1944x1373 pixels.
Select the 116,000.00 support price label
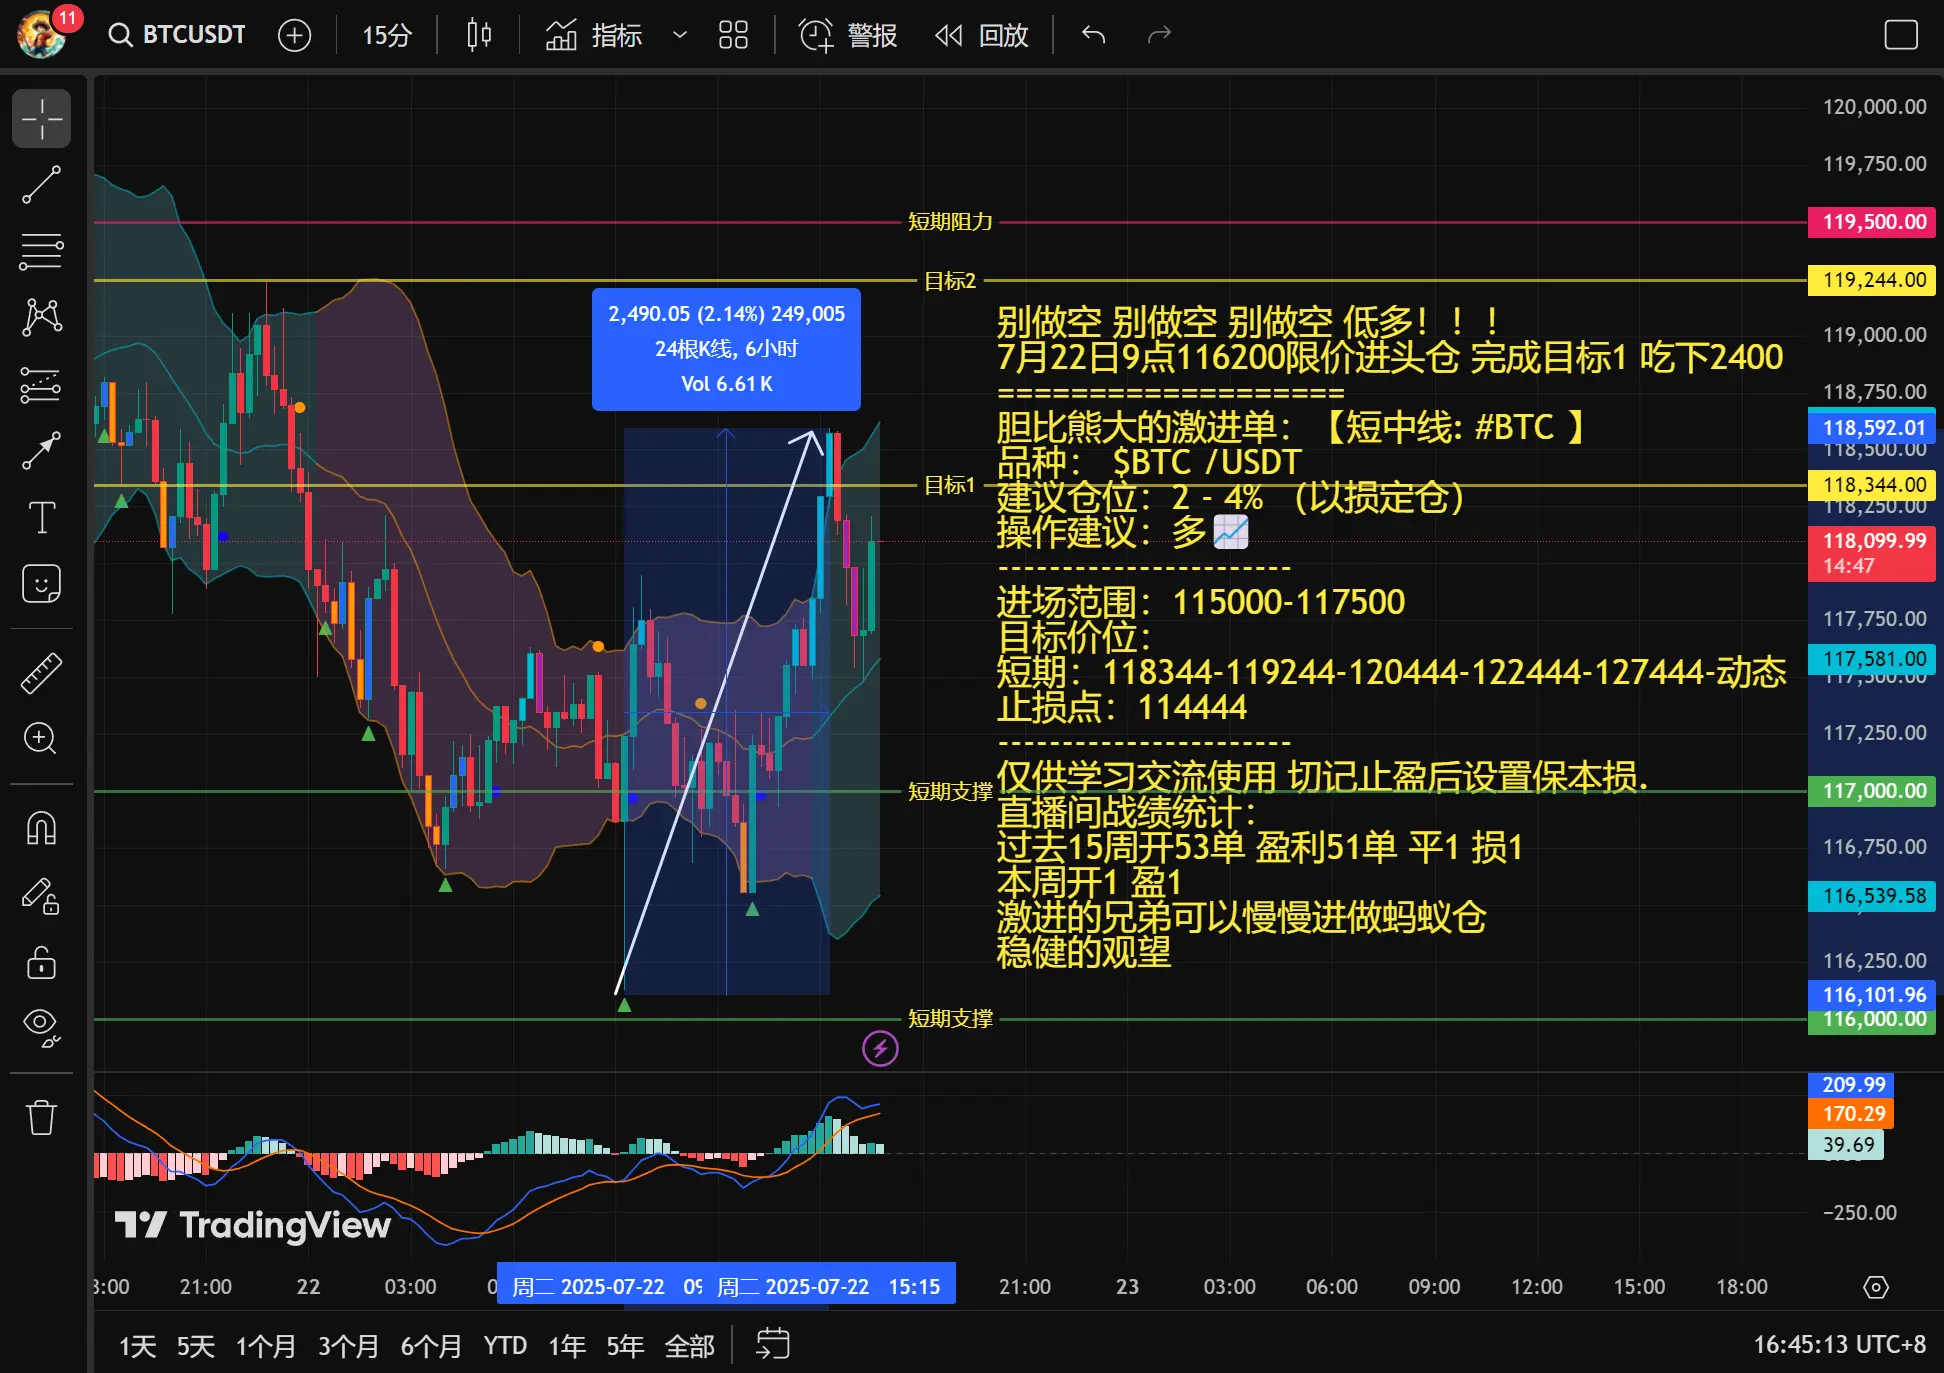point(1872,1021)
